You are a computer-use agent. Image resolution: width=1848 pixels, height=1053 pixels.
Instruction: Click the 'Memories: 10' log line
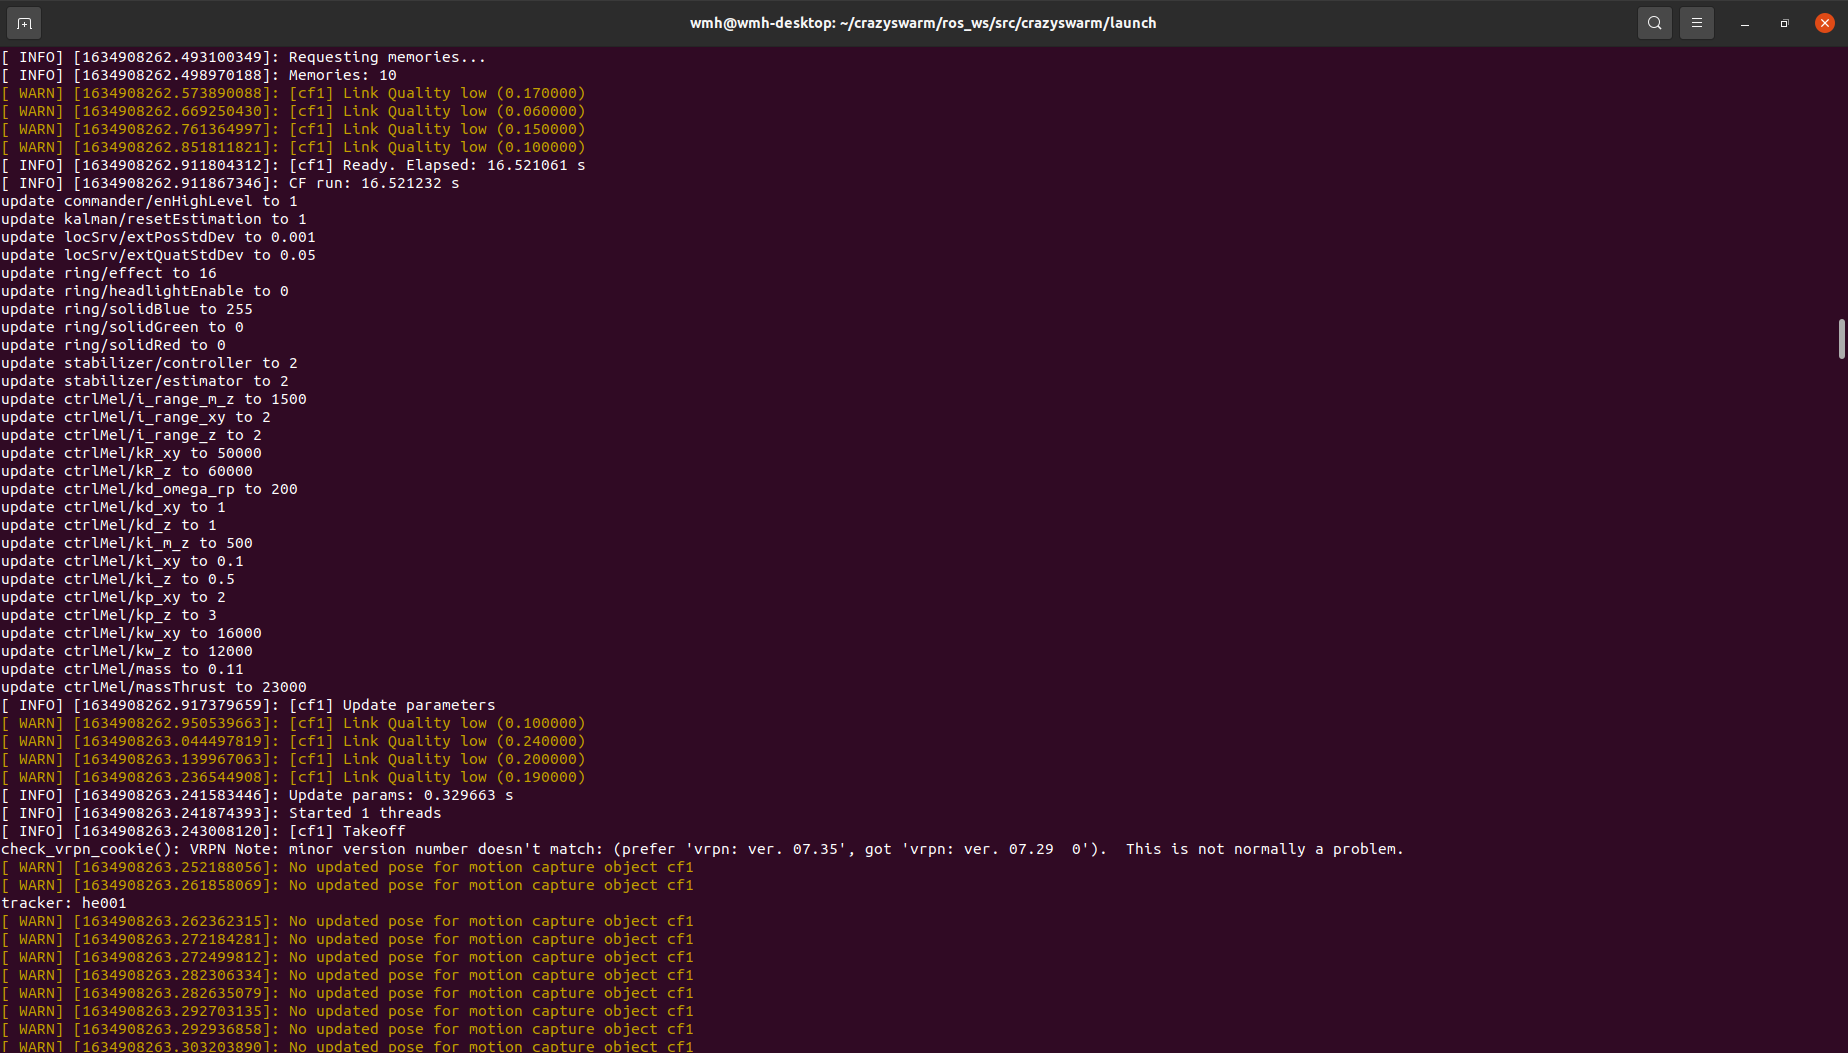click(199, 75)
